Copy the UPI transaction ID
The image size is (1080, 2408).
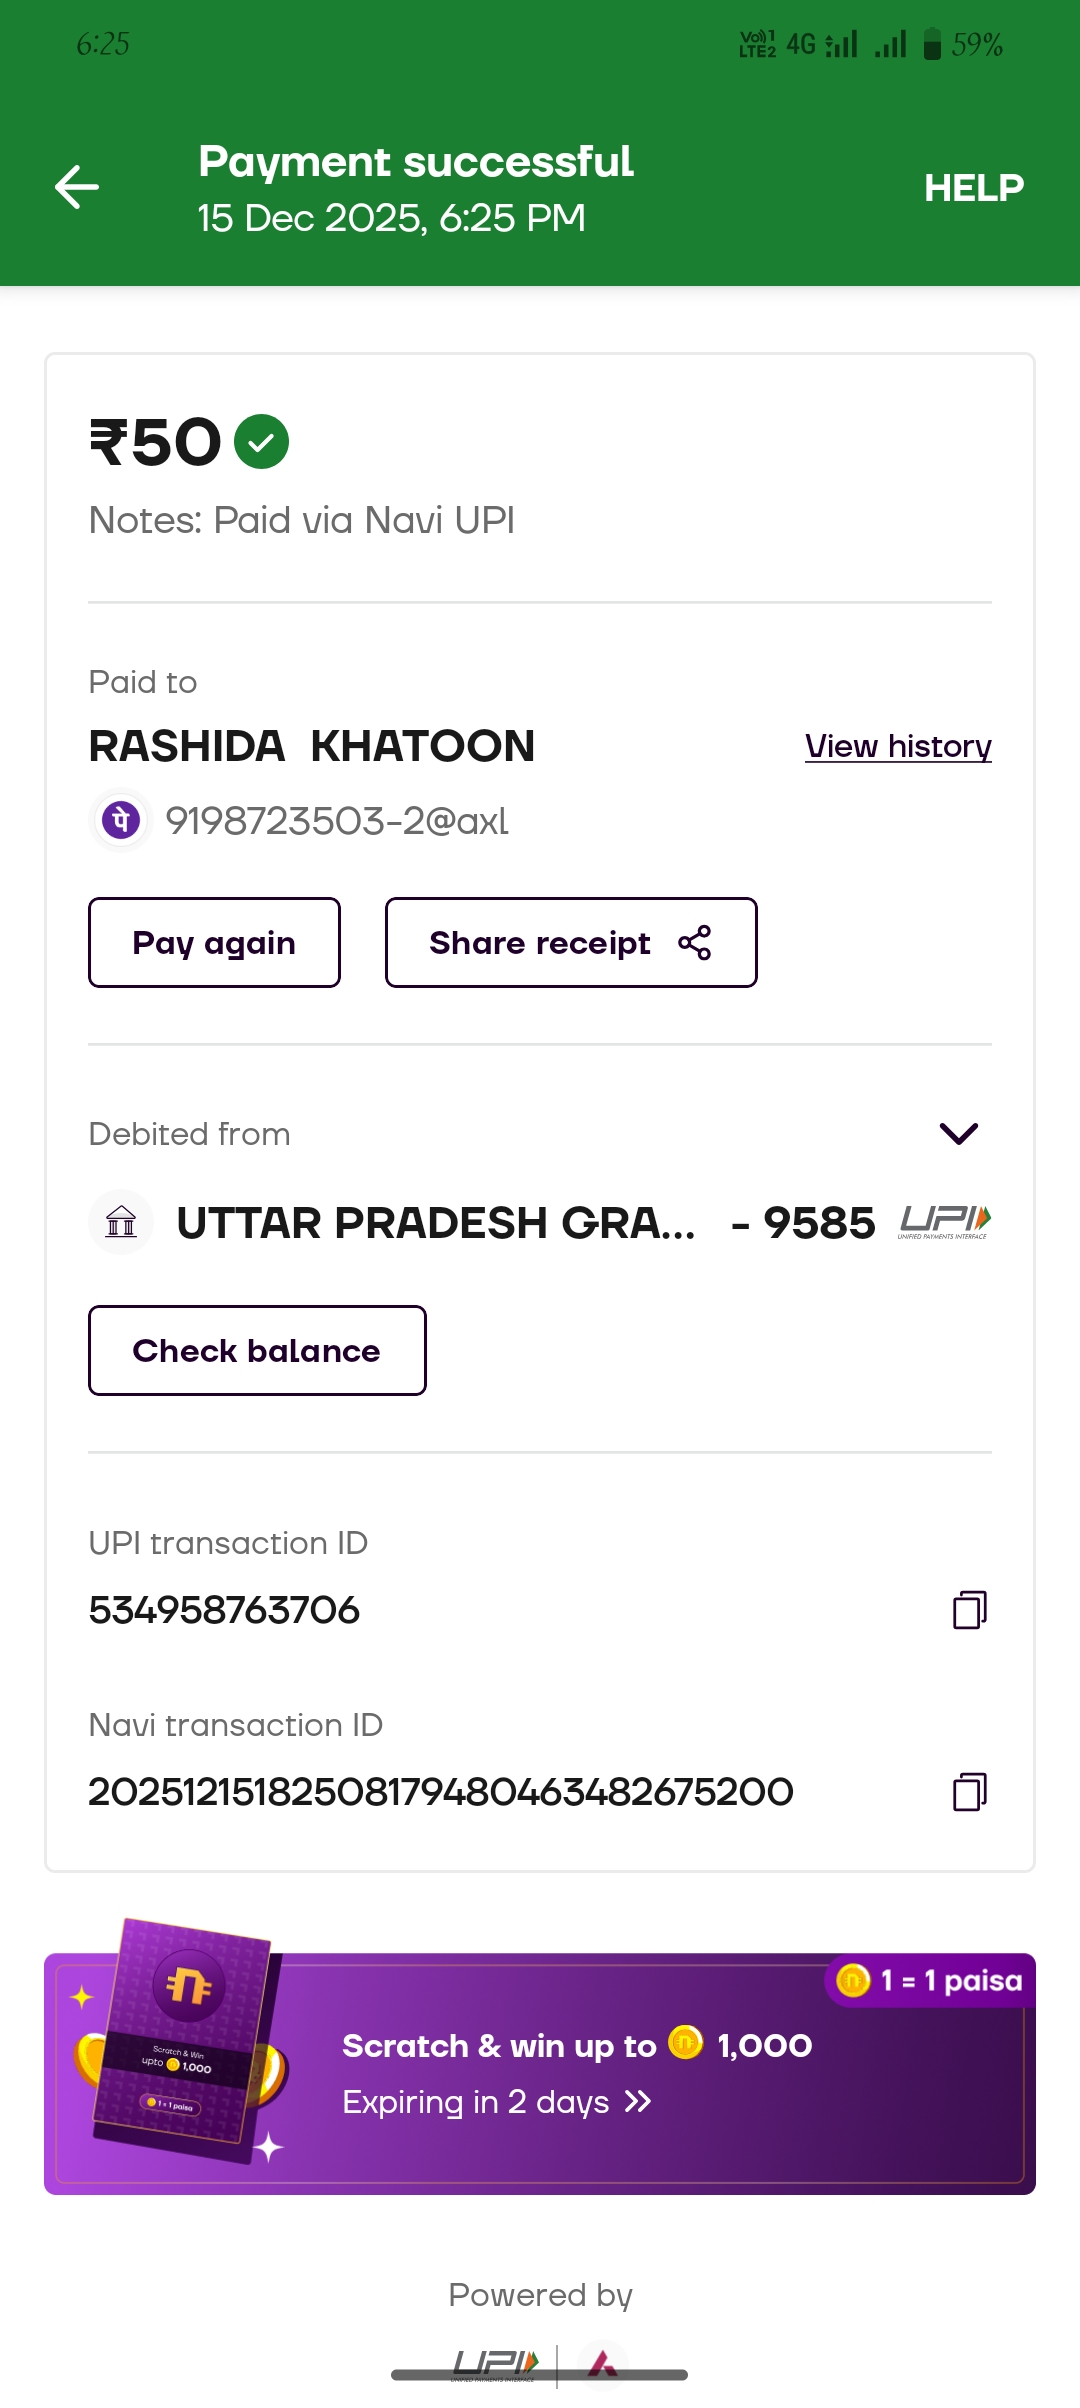tap(969, 1610)
